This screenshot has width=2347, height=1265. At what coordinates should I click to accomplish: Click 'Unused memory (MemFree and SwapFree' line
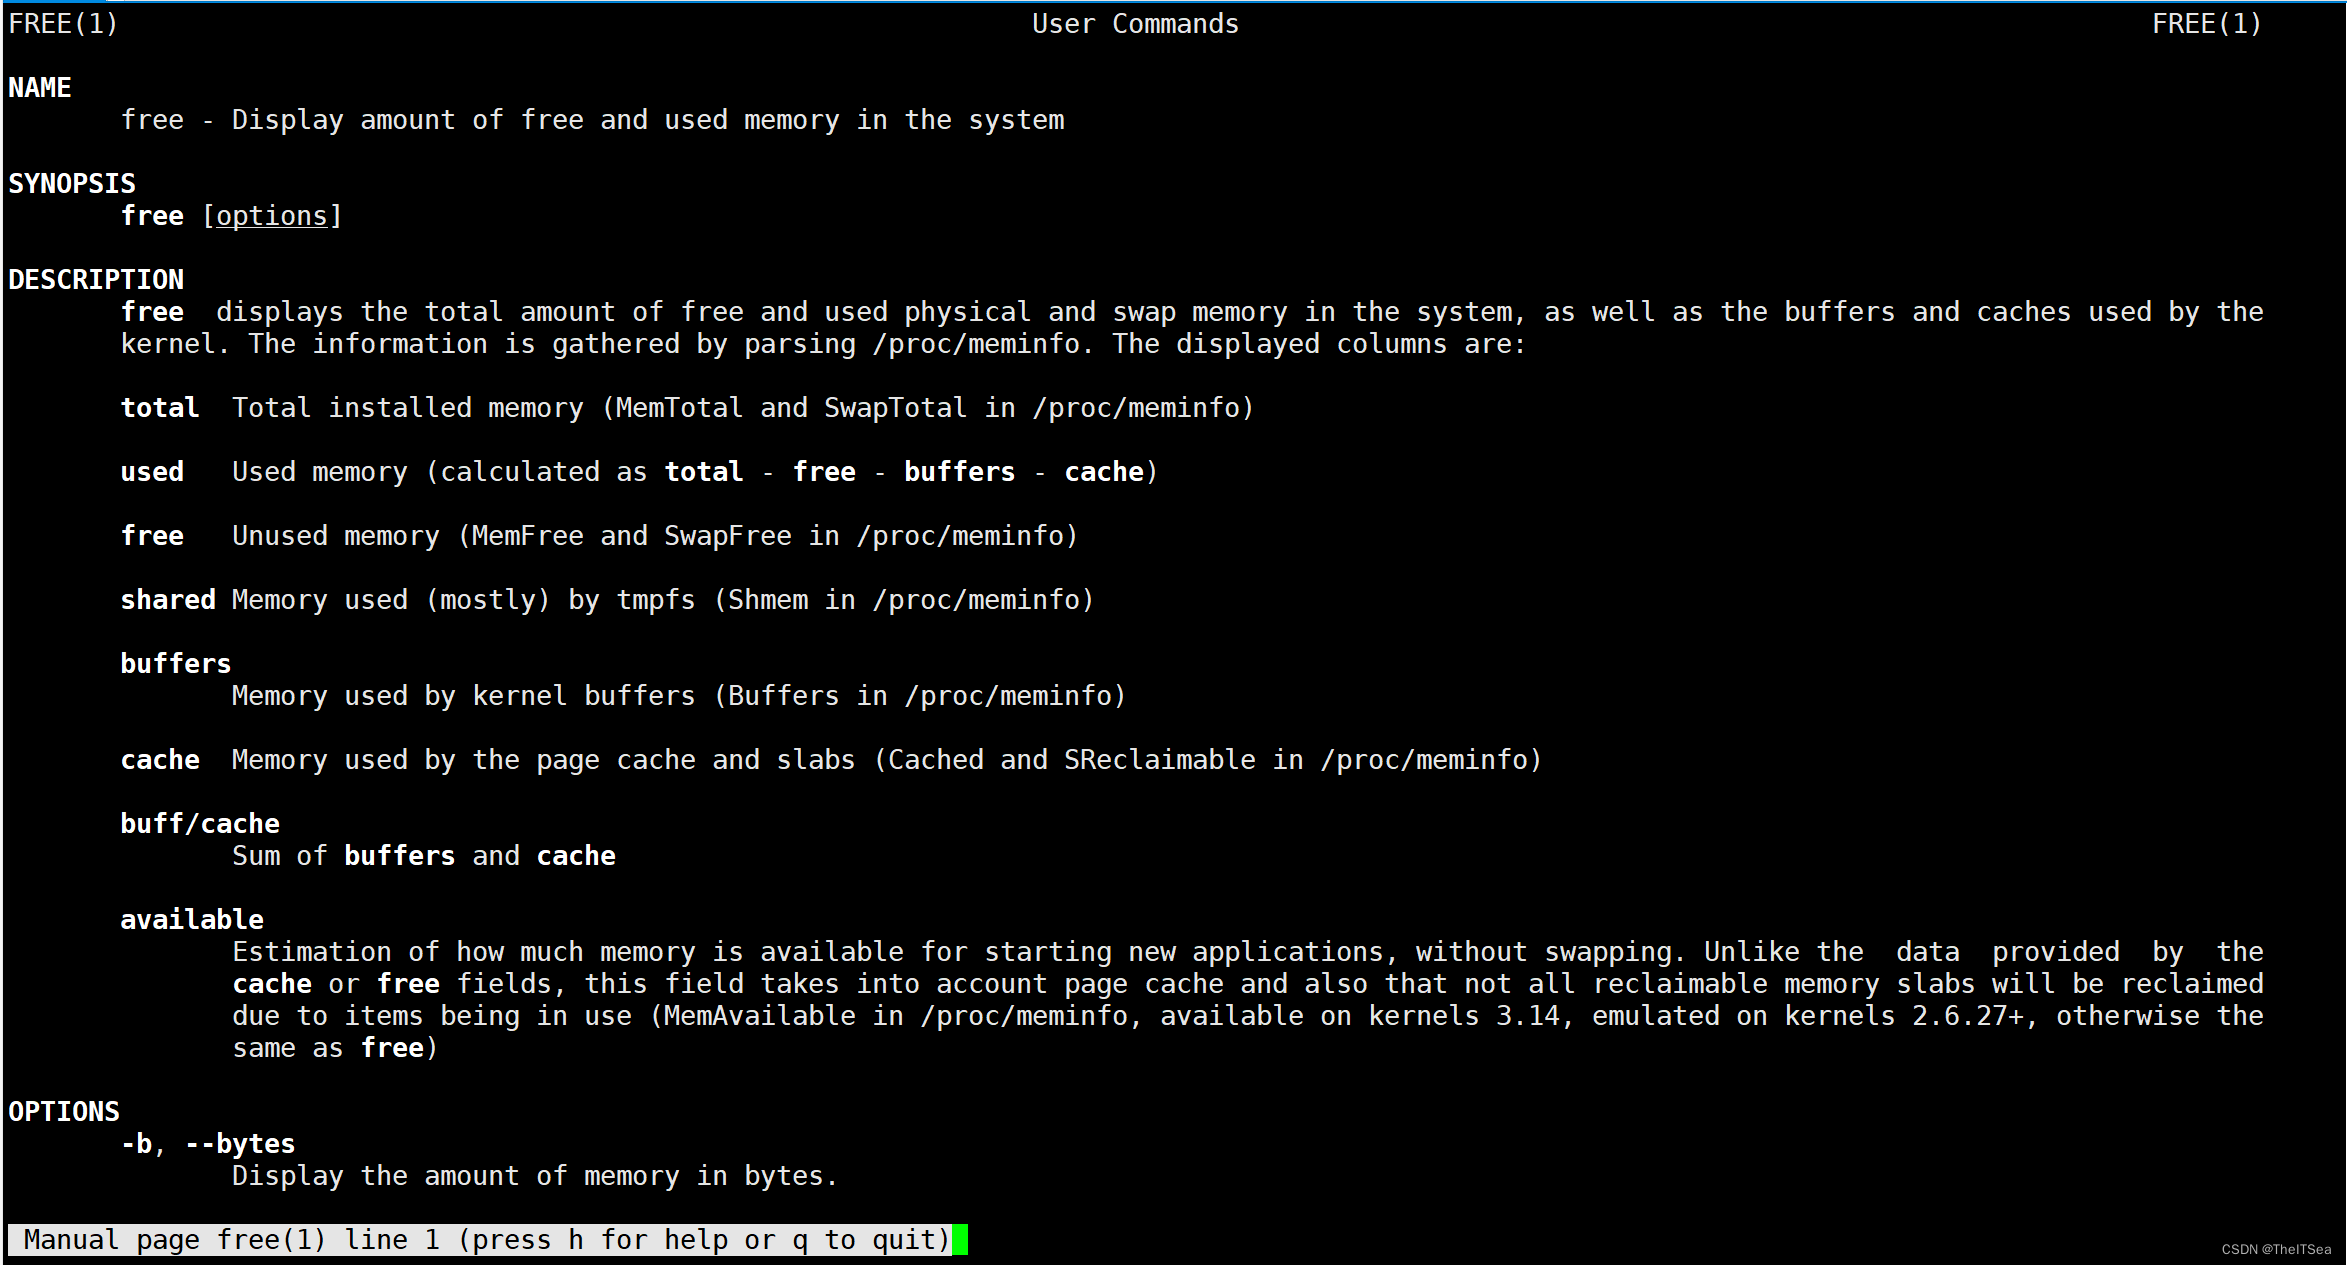click(655, 536)
